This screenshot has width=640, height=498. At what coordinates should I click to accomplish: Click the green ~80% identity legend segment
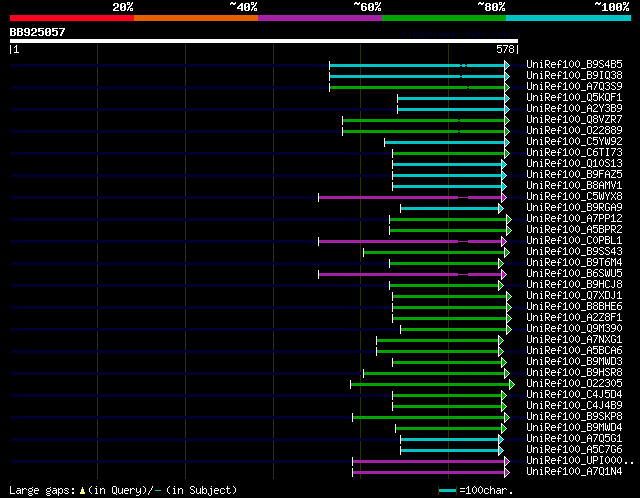click(x=444, y=18)
